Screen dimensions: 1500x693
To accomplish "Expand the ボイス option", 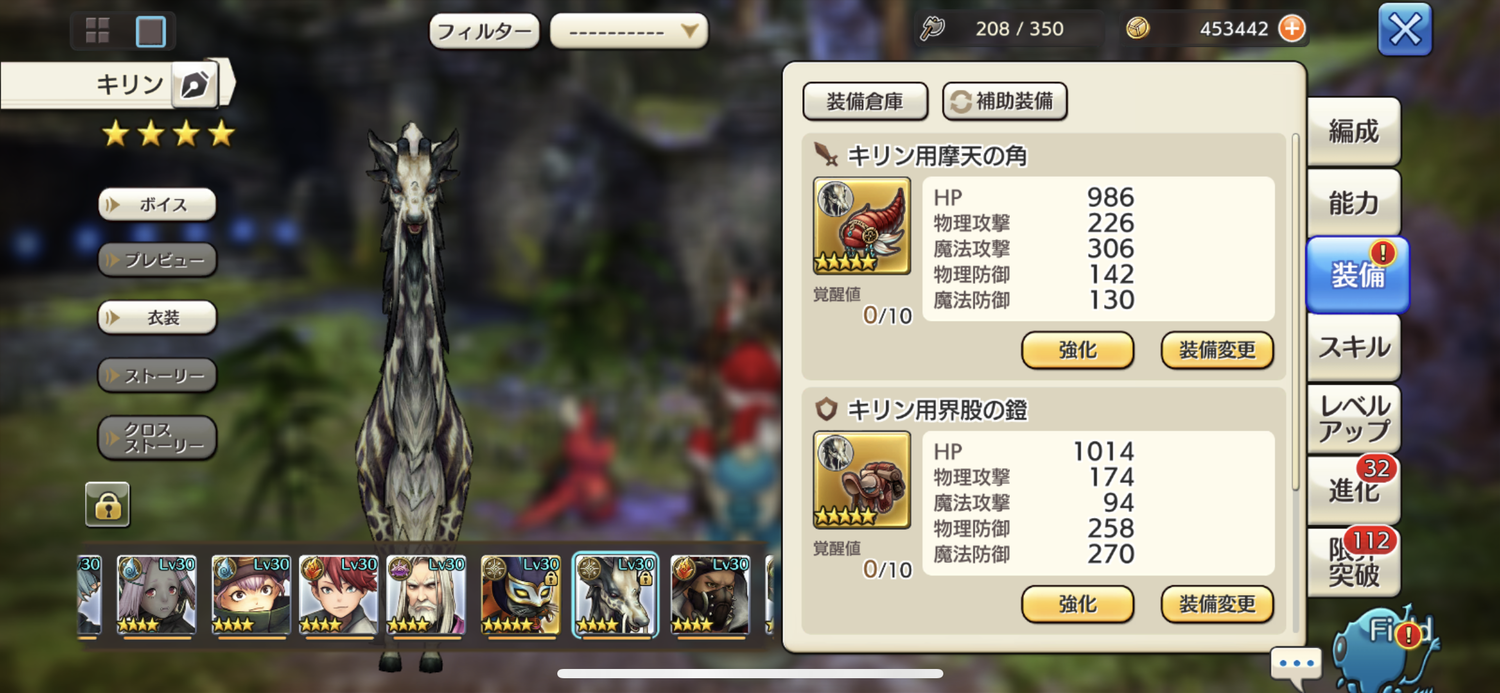I will coord(157,204).
